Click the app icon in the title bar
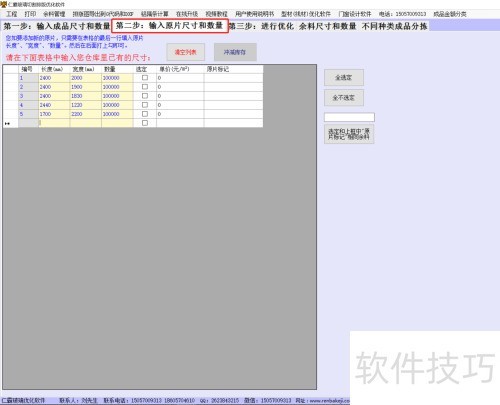 click(x=4, y=4)
